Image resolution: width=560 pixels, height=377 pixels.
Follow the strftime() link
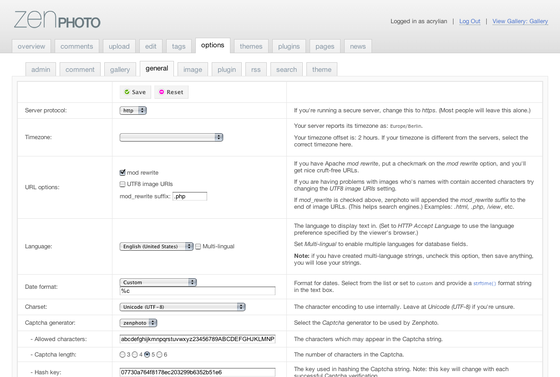[485, 283]
